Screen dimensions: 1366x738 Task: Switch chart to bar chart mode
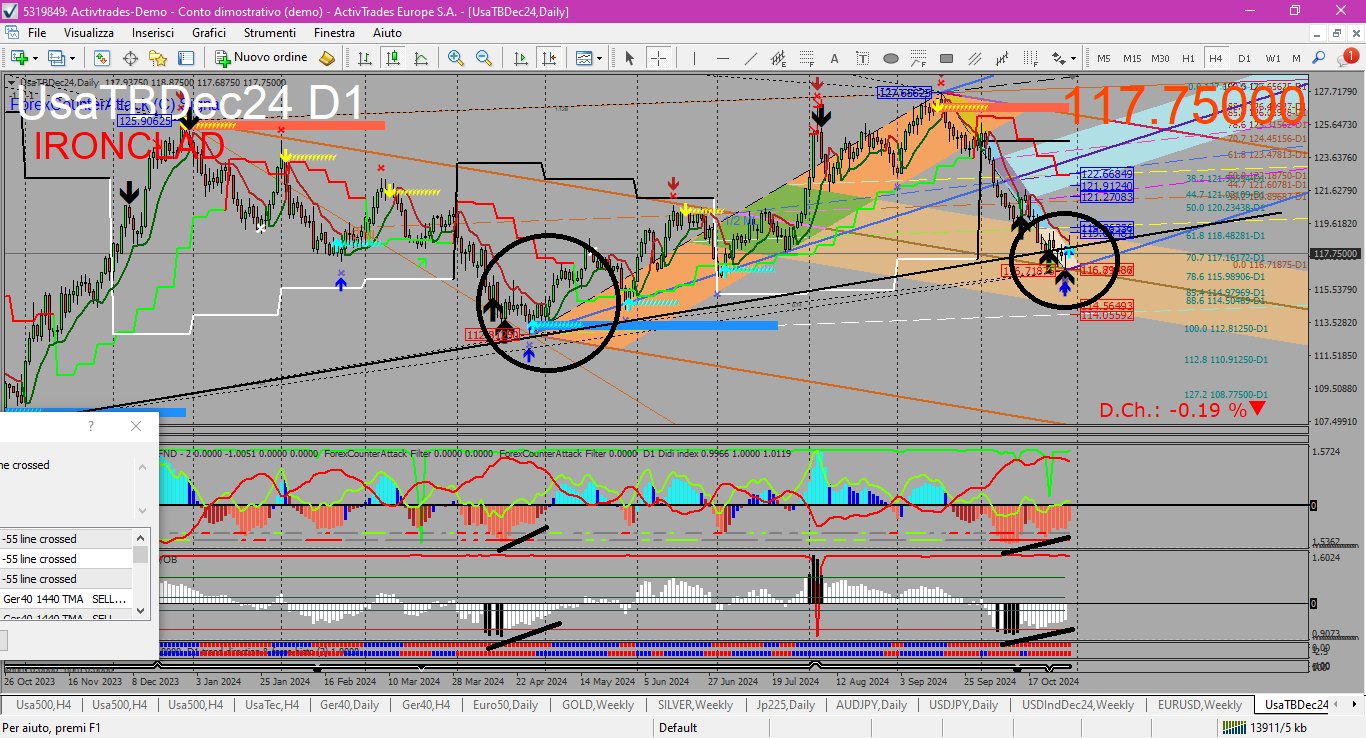[x=365, y=58]
